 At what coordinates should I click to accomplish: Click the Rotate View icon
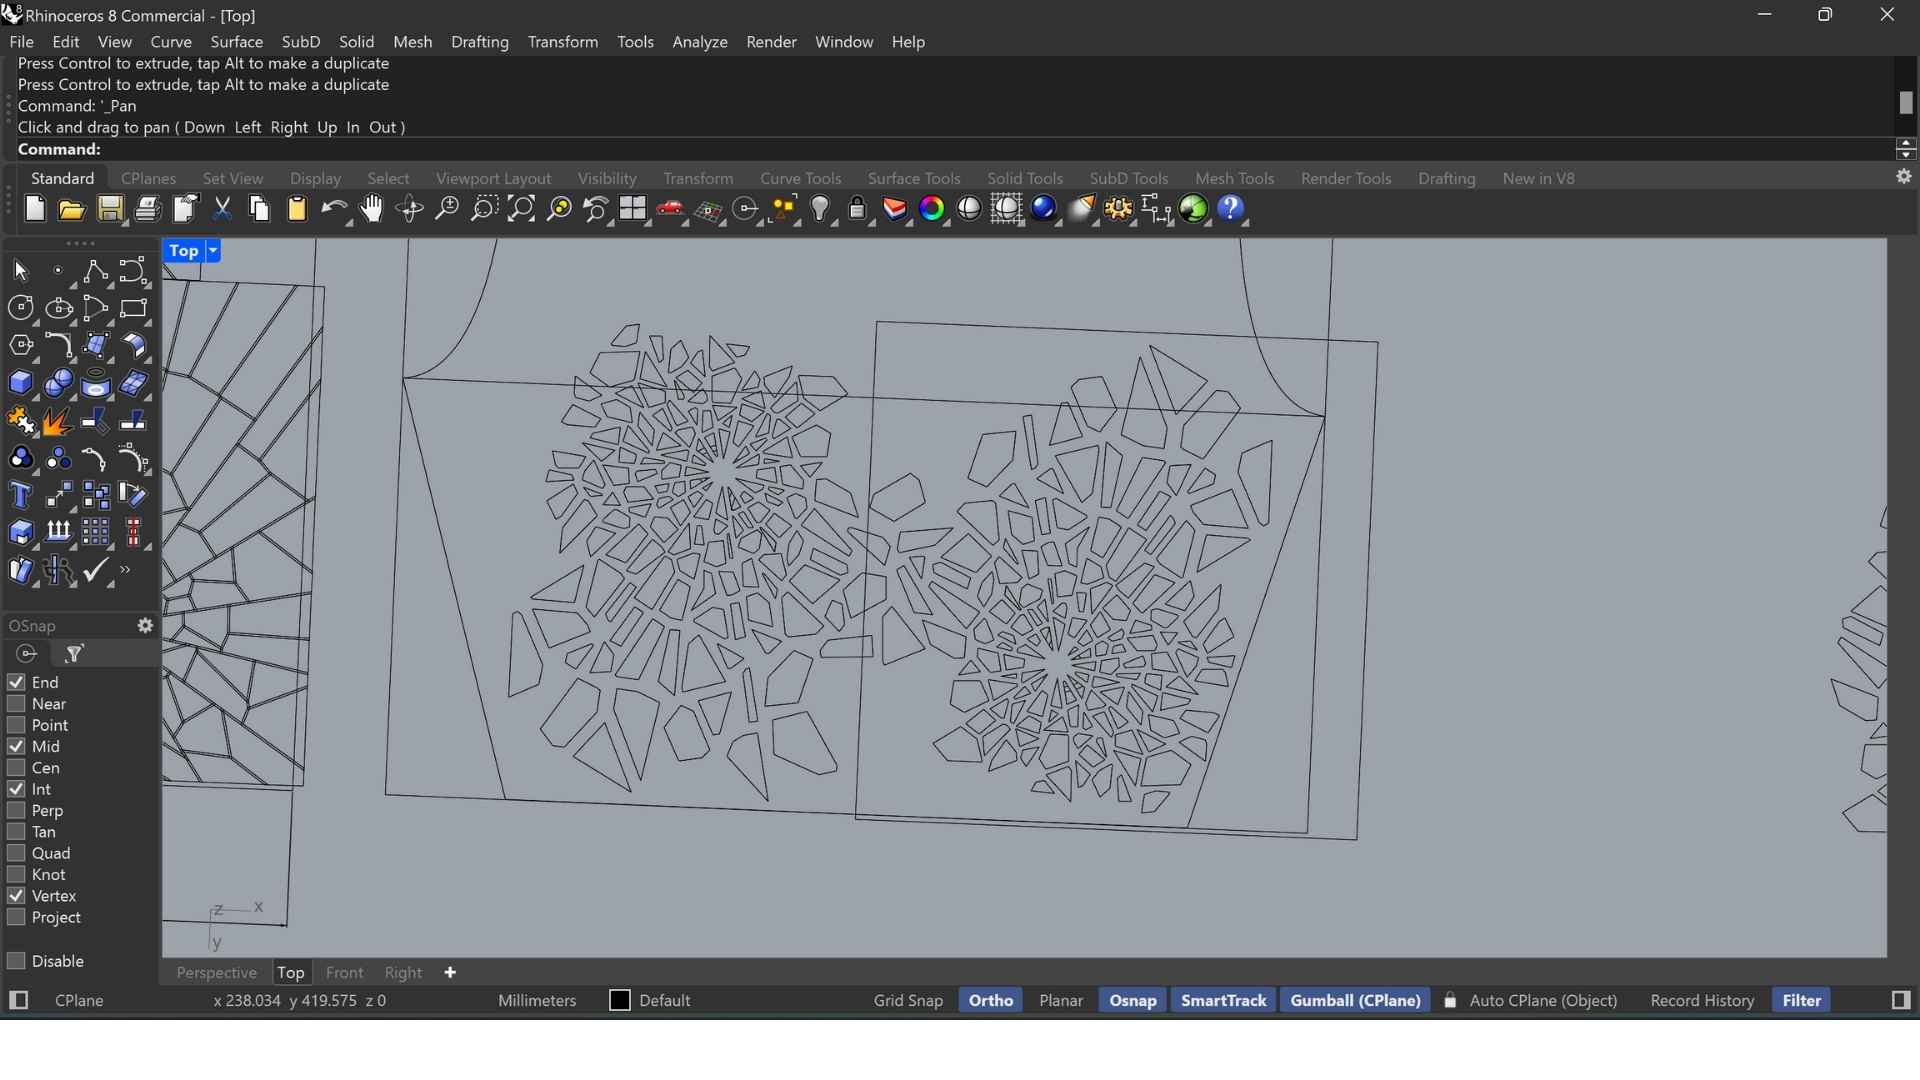tap(410, 210)
